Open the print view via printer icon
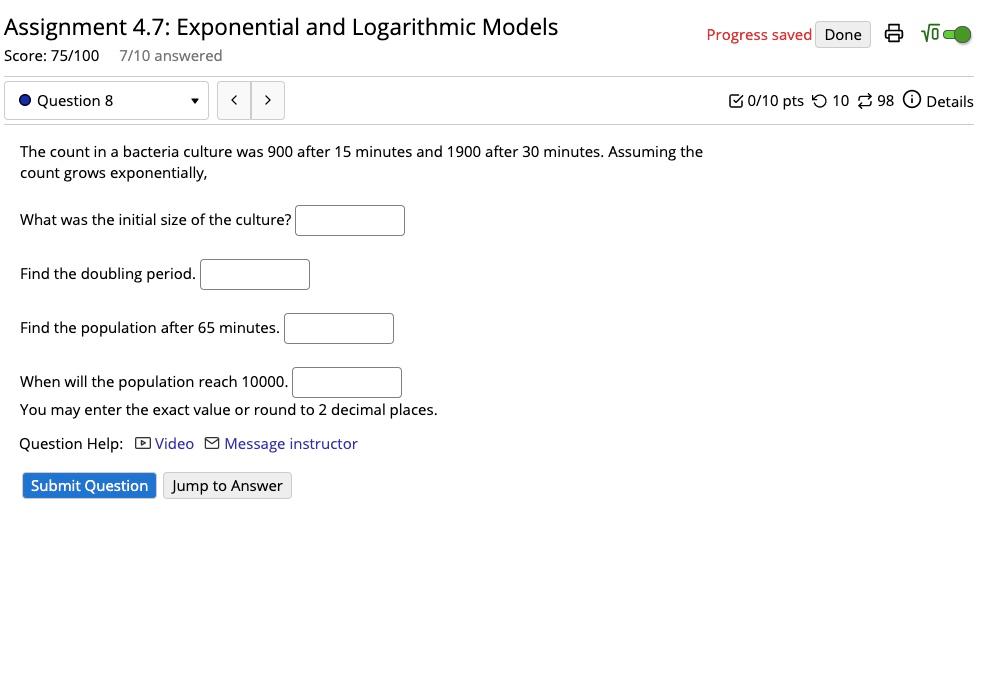987x694 pixels. (x=894, y=33)
